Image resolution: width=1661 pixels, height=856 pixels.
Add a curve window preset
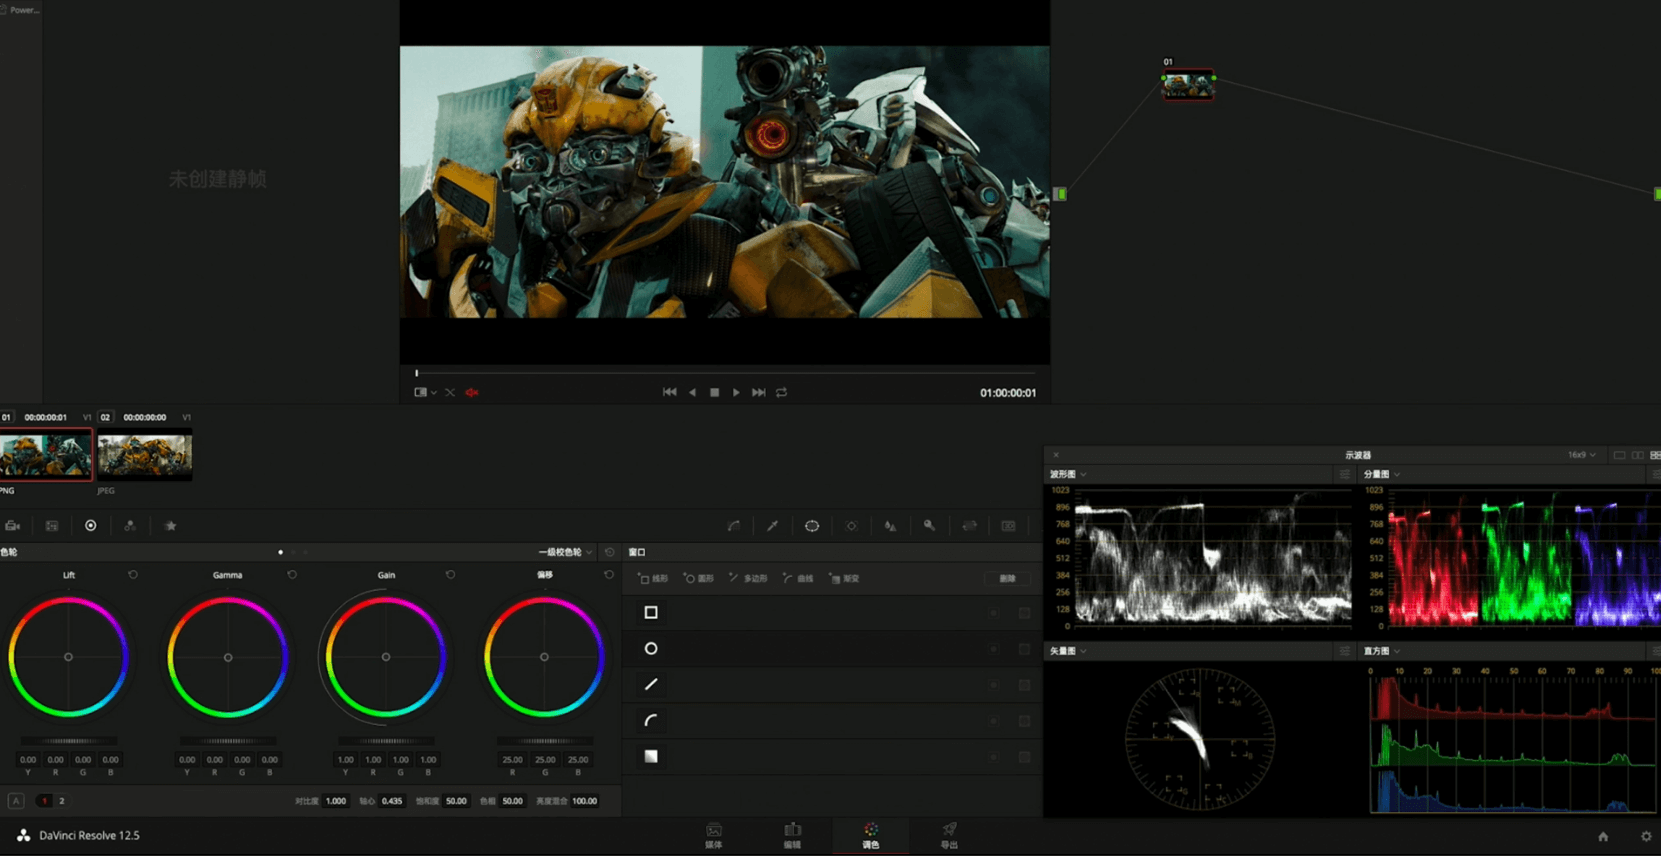pos(651,721)
